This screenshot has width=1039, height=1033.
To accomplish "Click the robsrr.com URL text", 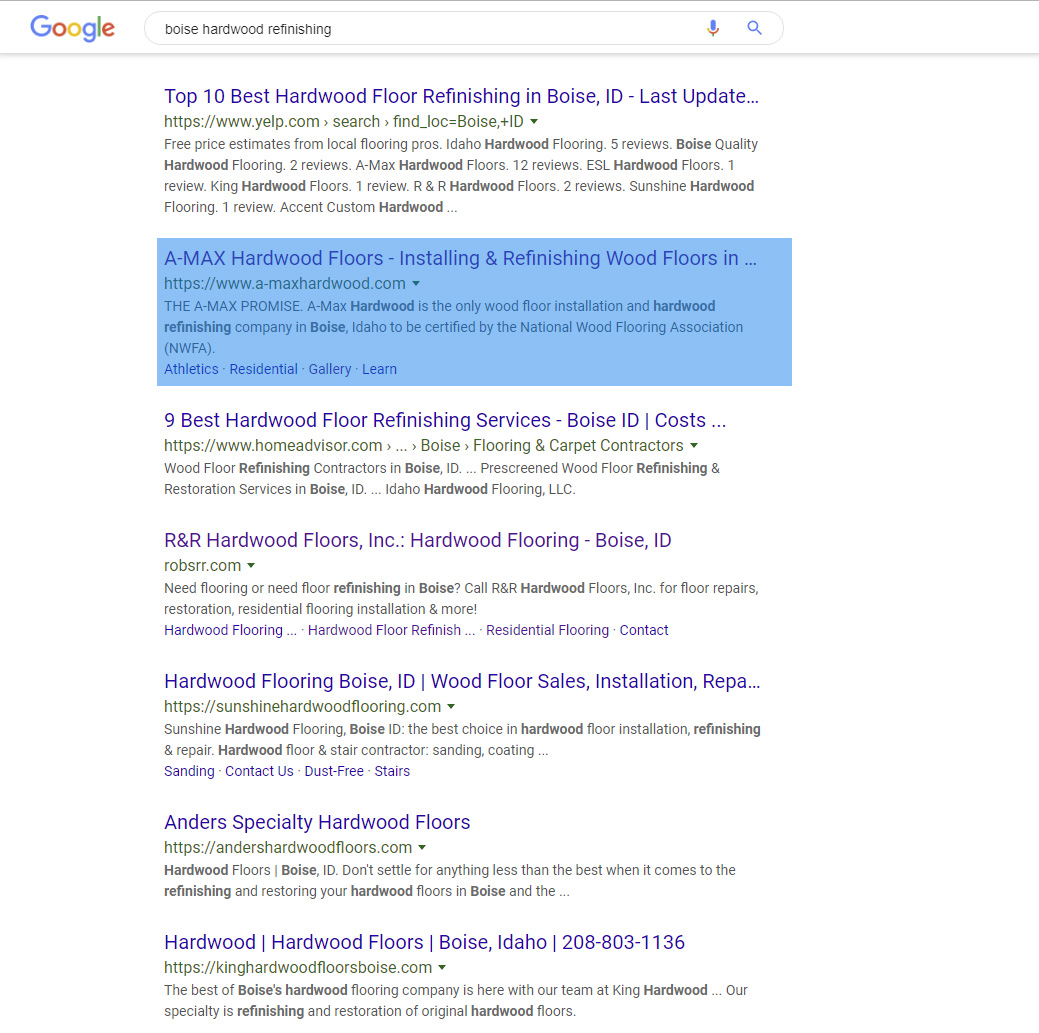I will (203, 566).
